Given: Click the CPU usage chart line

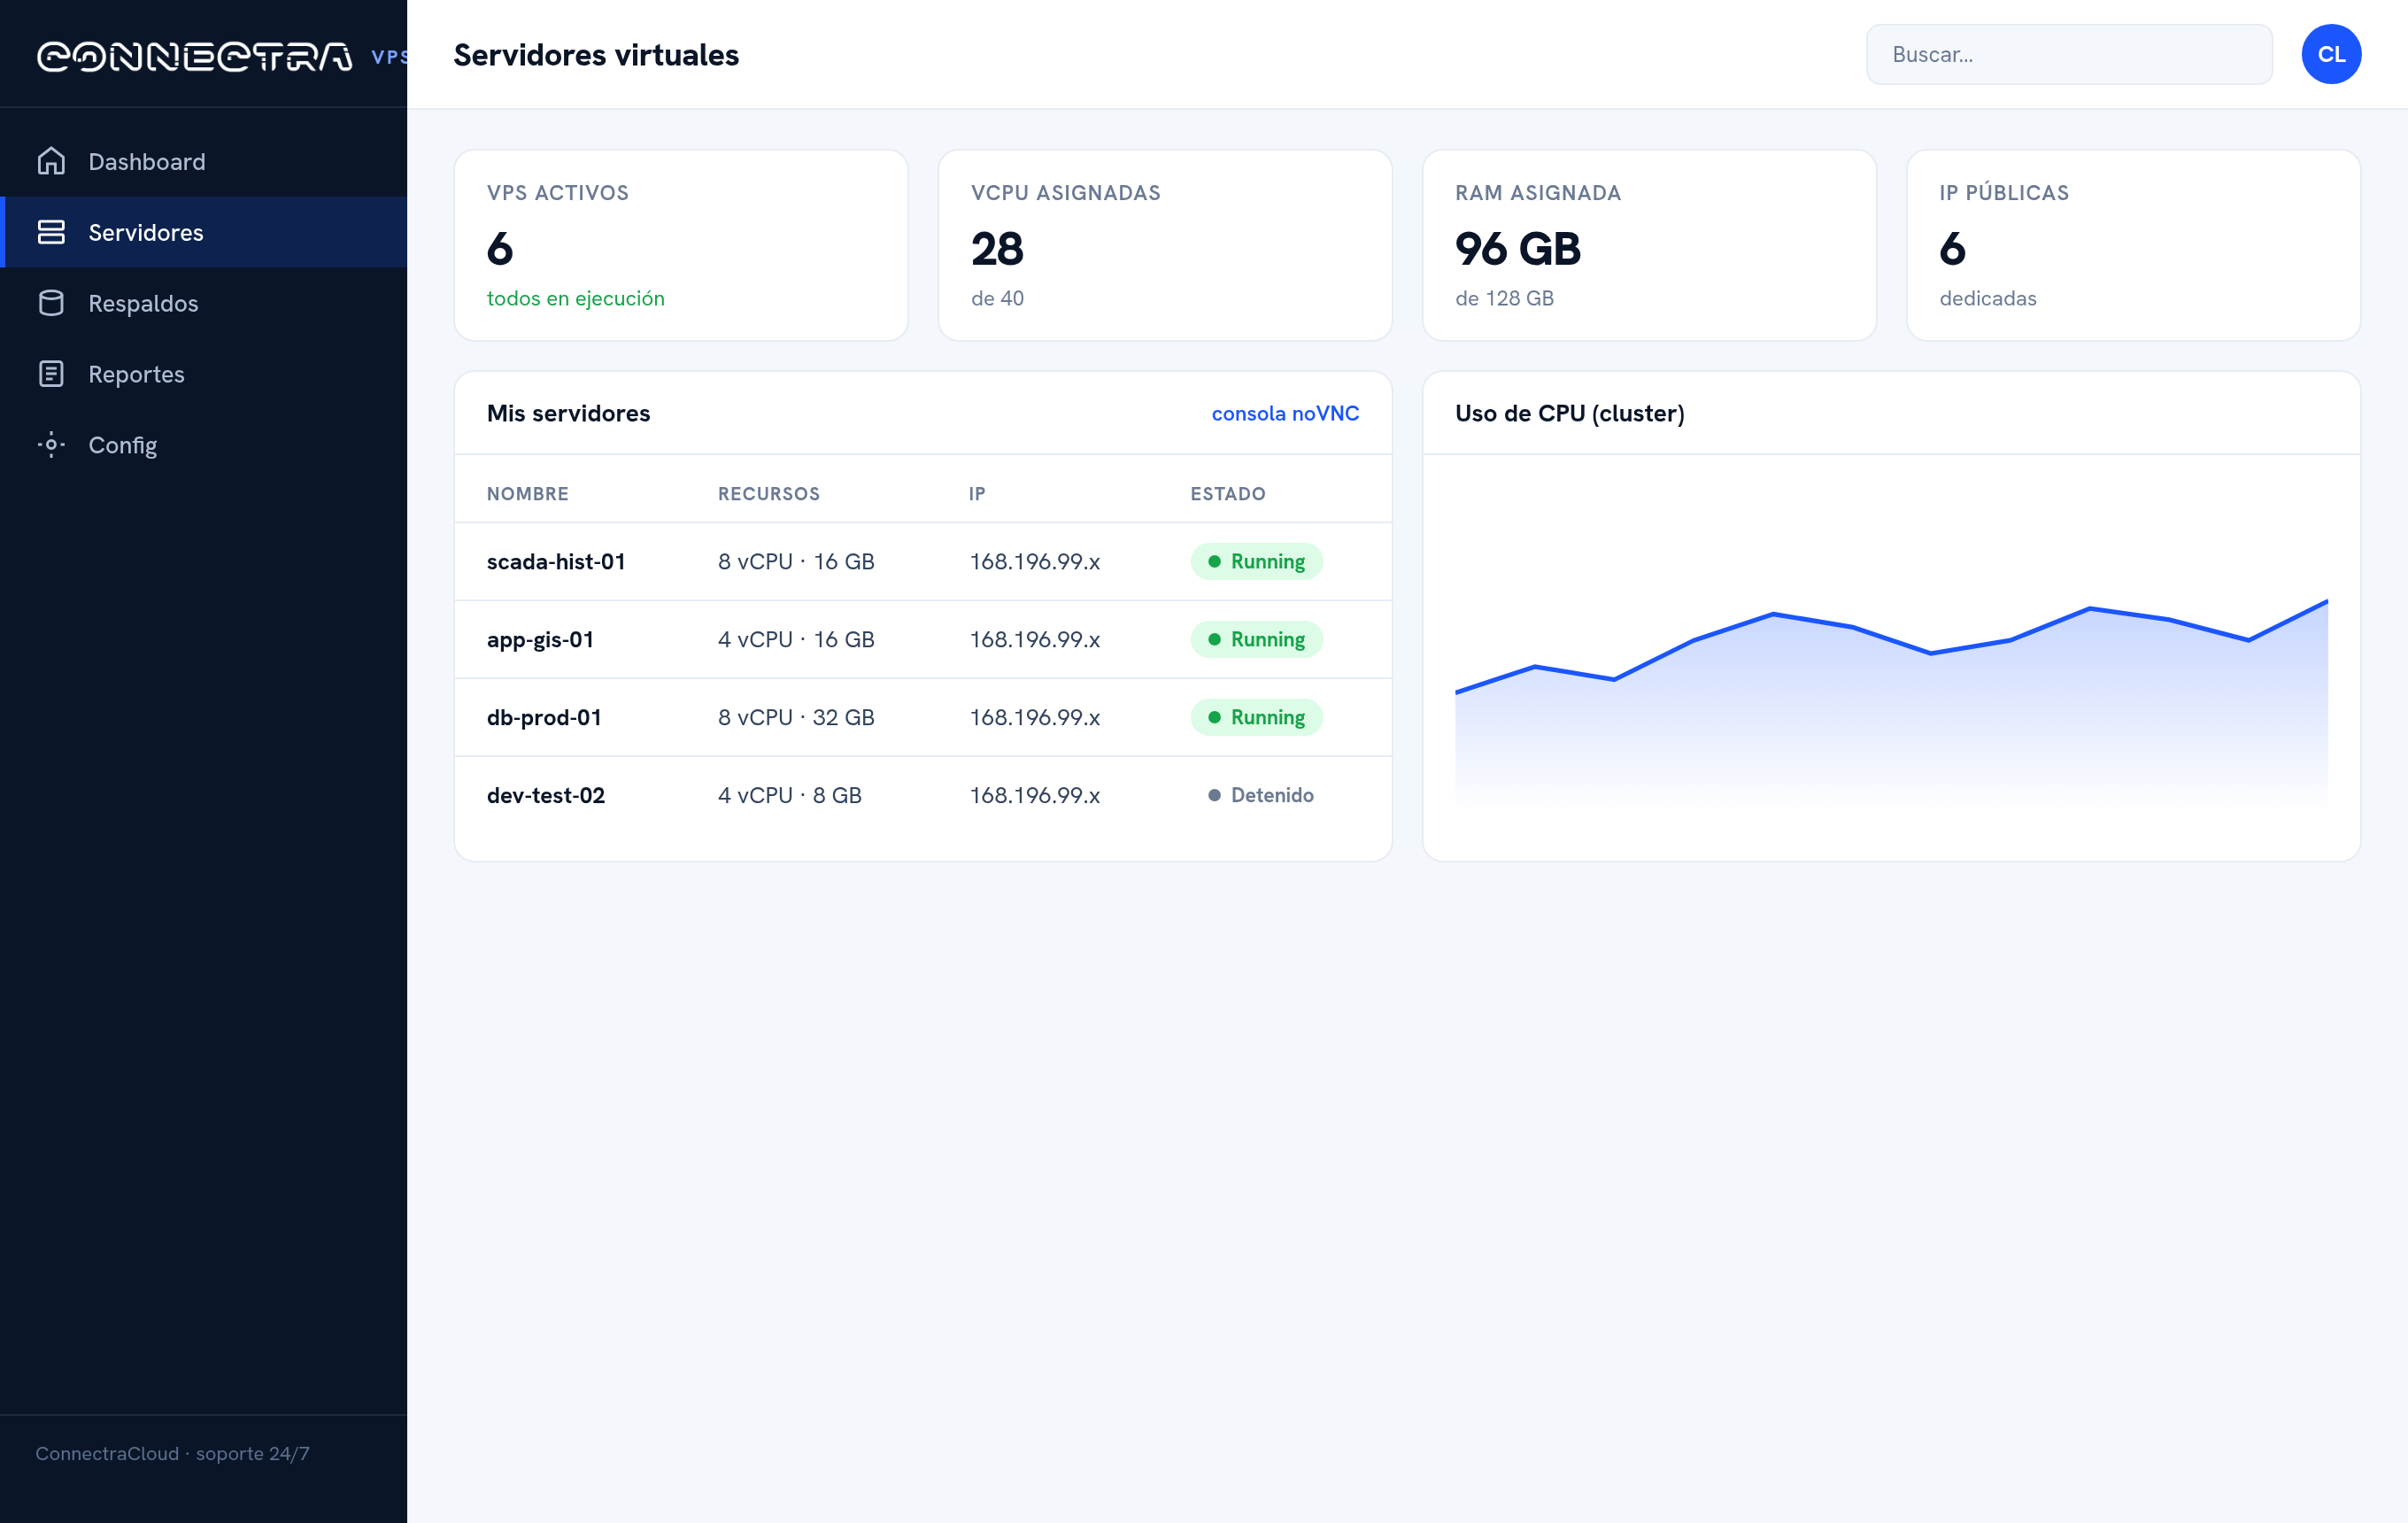Looking at the screenshot, I should (1890, 640).
